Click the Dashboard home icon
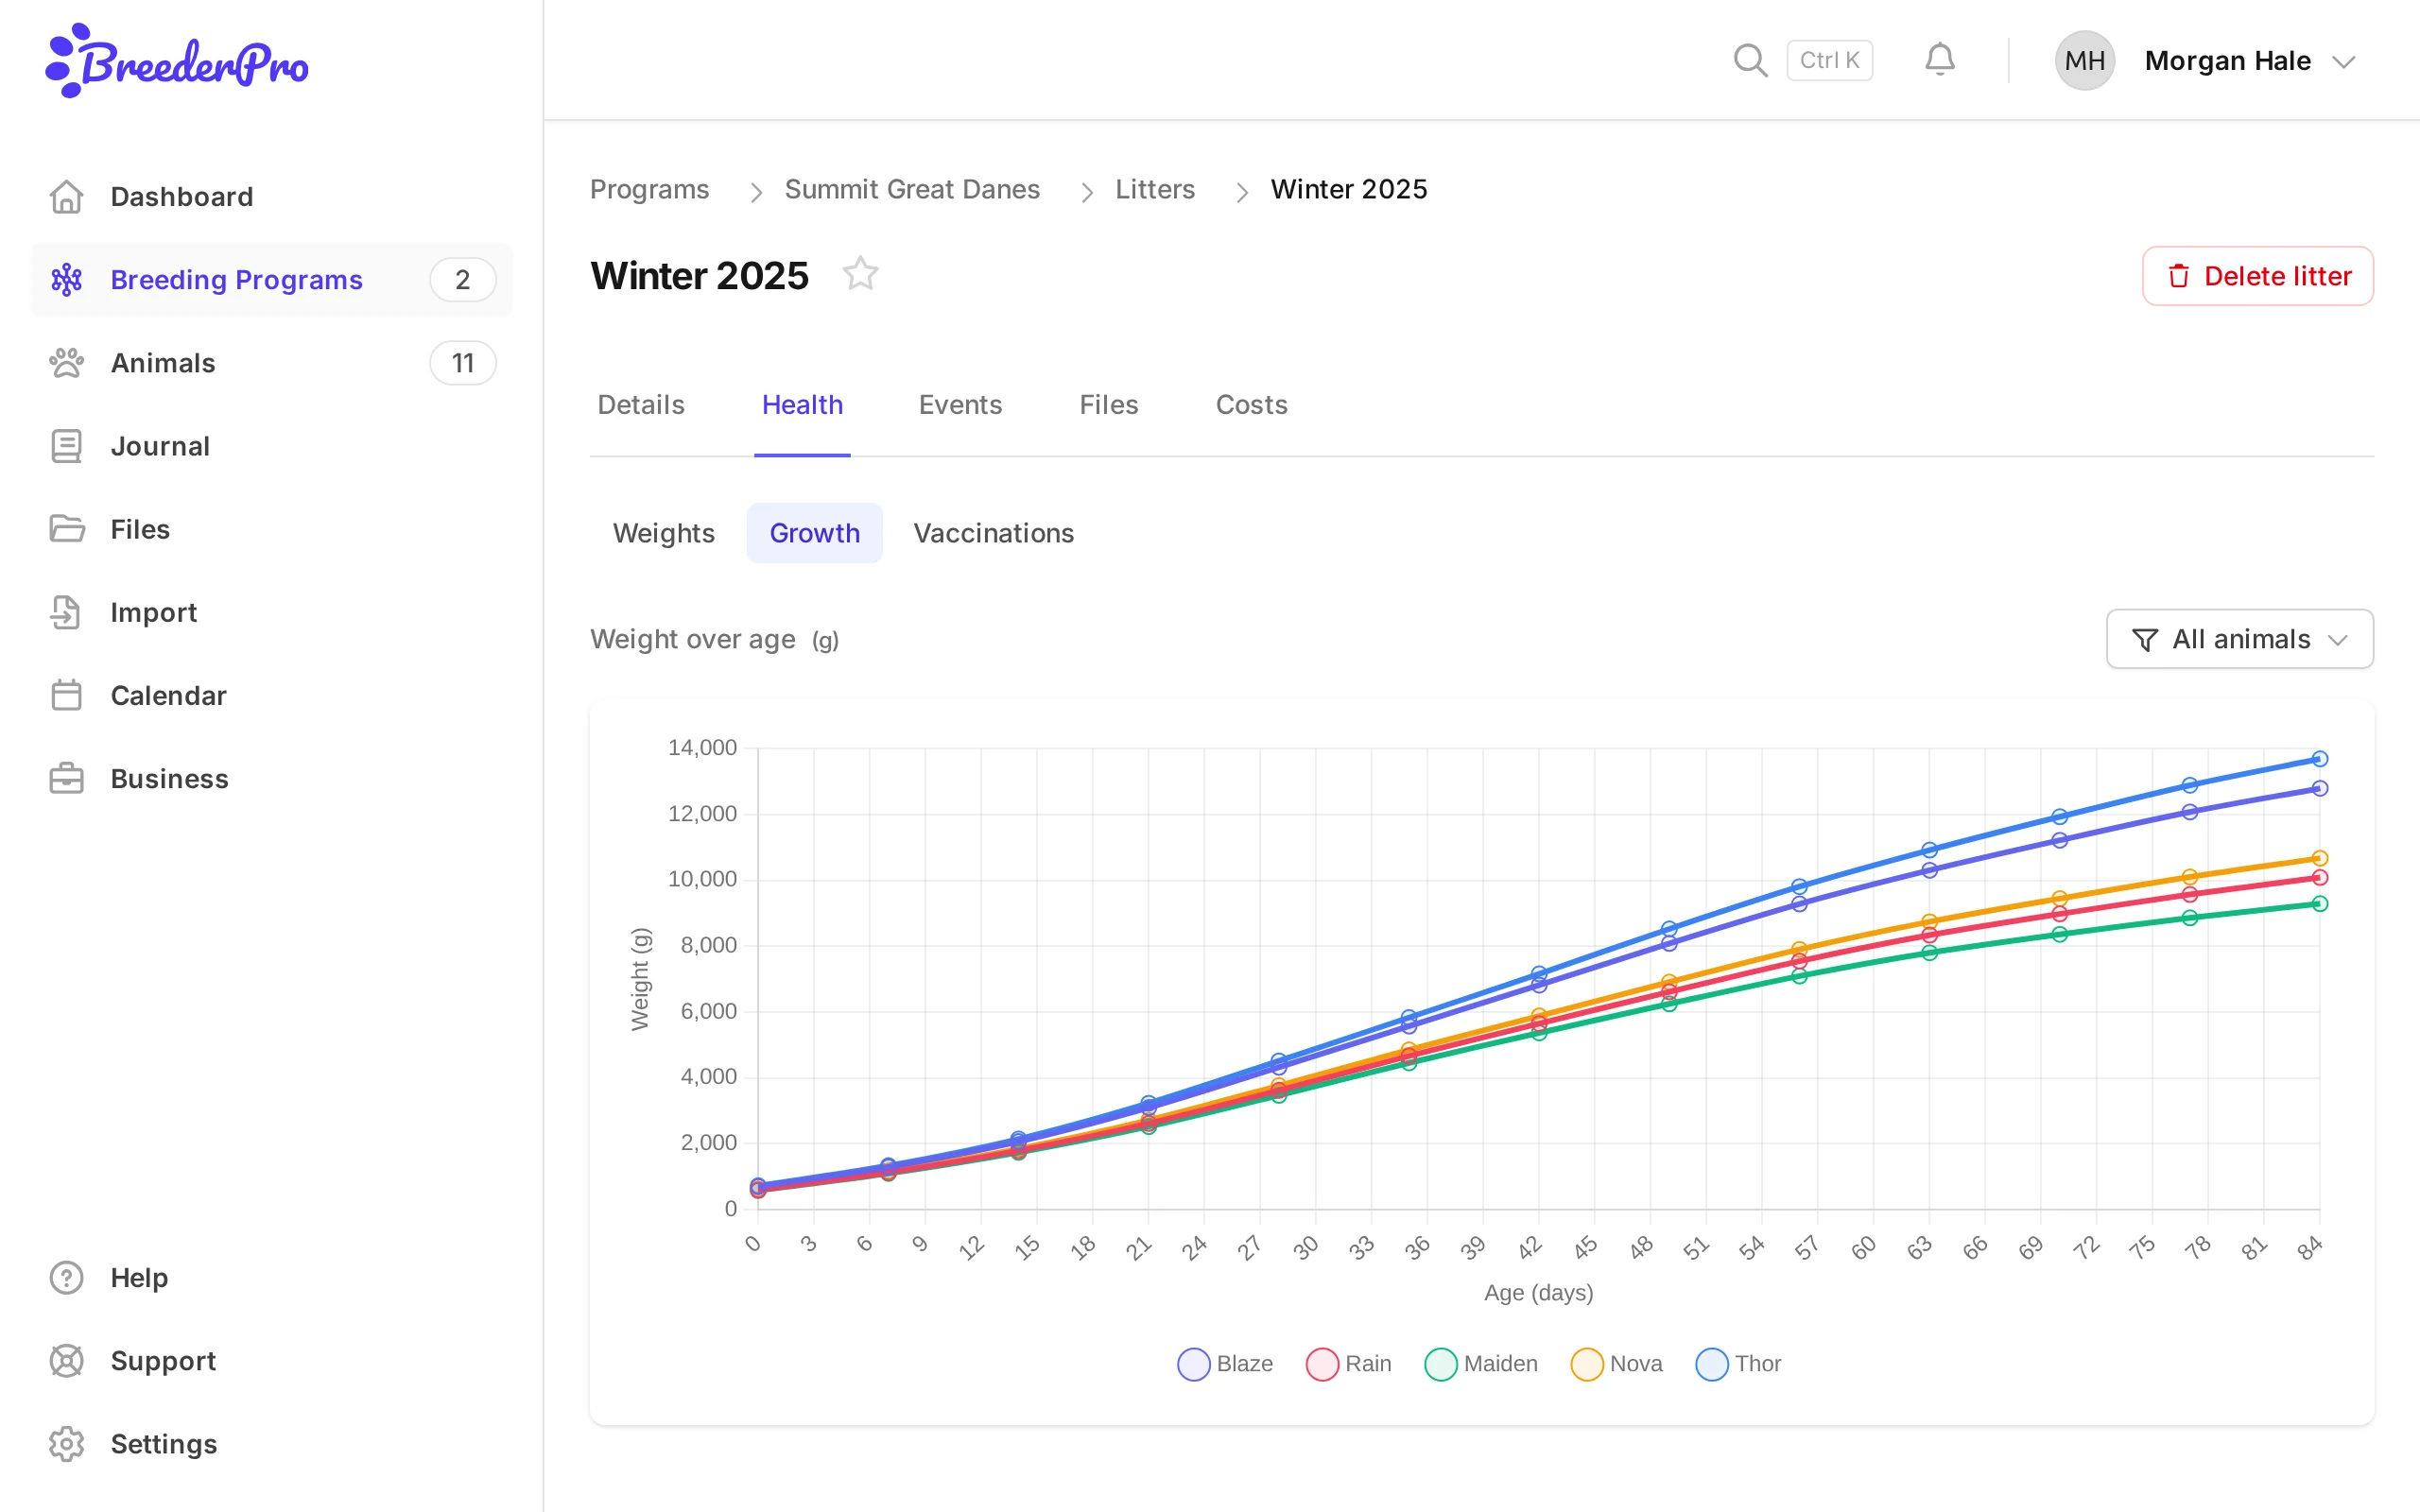The image size is (2420, 1512). (x=67, y=197)
